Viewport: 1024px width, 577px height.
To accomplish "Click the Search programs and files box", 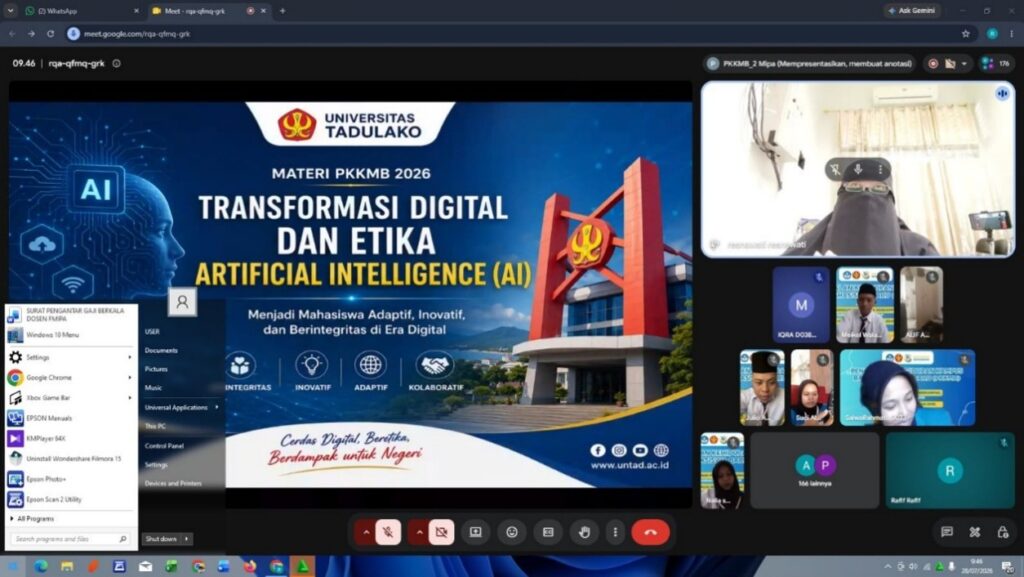I will click(x=71, y=538).
